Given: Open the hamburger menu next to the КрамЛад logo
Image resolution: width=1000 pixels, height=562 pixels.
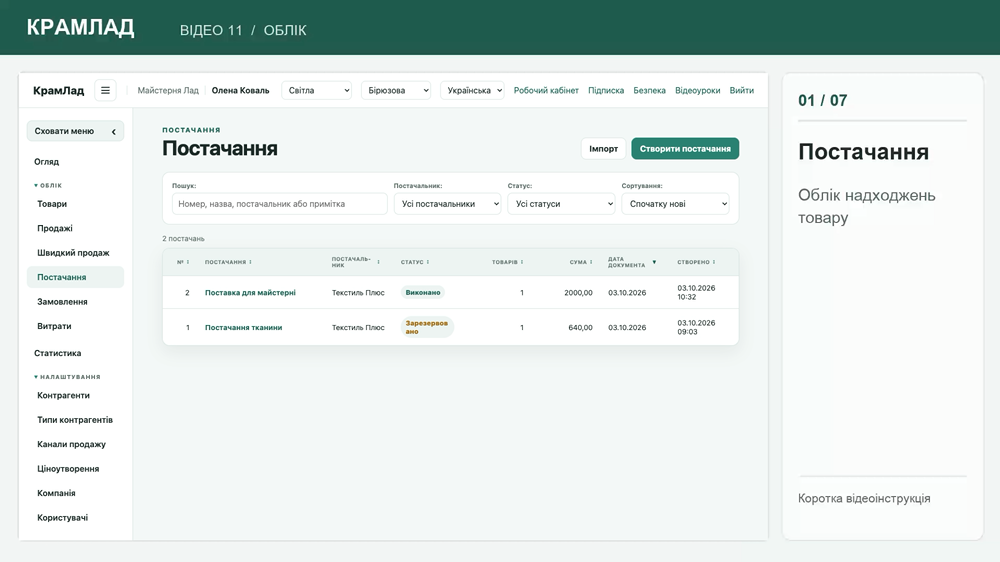Looking at the screenshot, I should (105, 91).
